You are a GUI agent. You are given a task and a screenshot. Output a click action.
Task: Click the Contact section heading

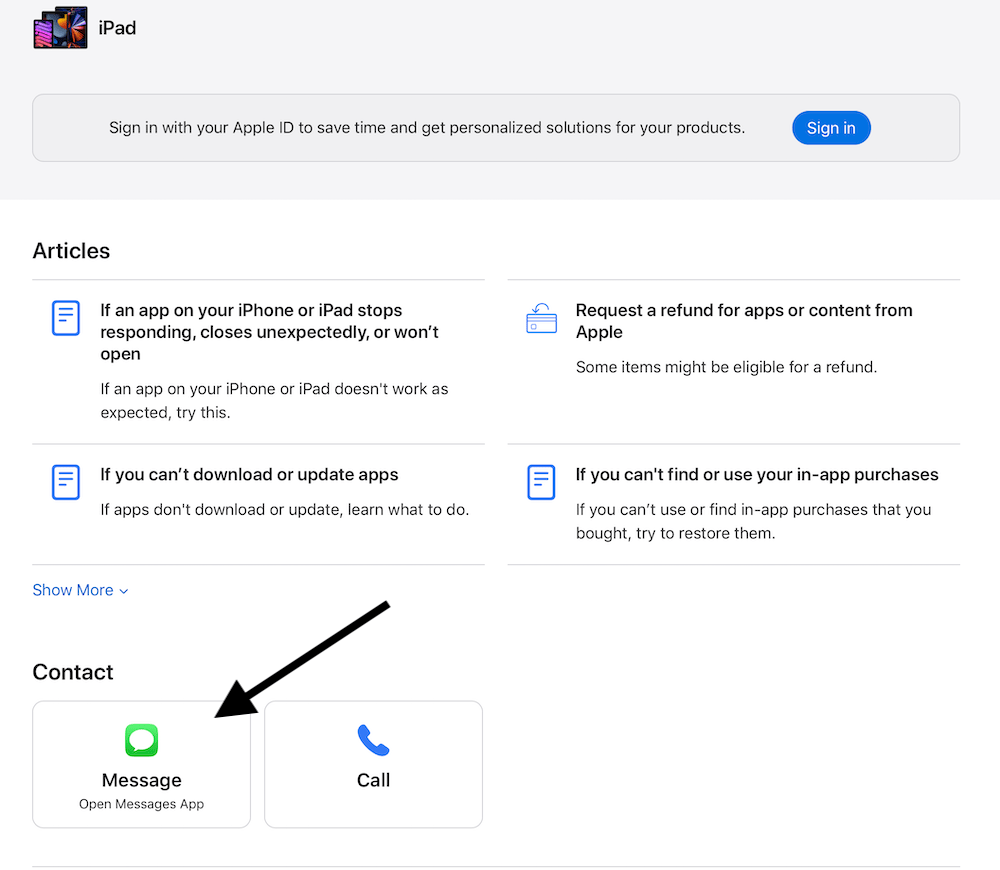pyautogui.click(x=73, y=672)
